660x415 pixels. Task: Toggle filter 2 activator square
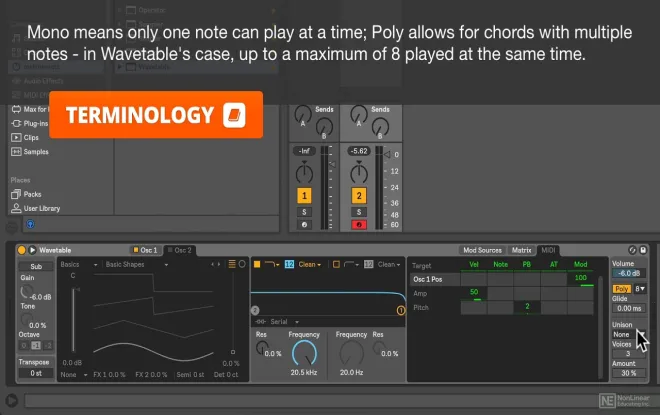click(x=336, y=264)
